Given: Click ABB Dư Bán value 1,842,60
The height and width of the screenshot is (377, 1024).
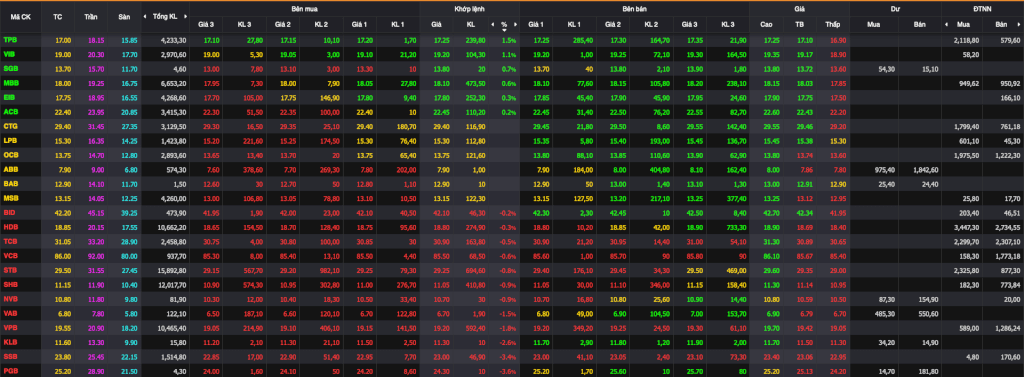Looking at the screenshot, I should coord(925,170).
